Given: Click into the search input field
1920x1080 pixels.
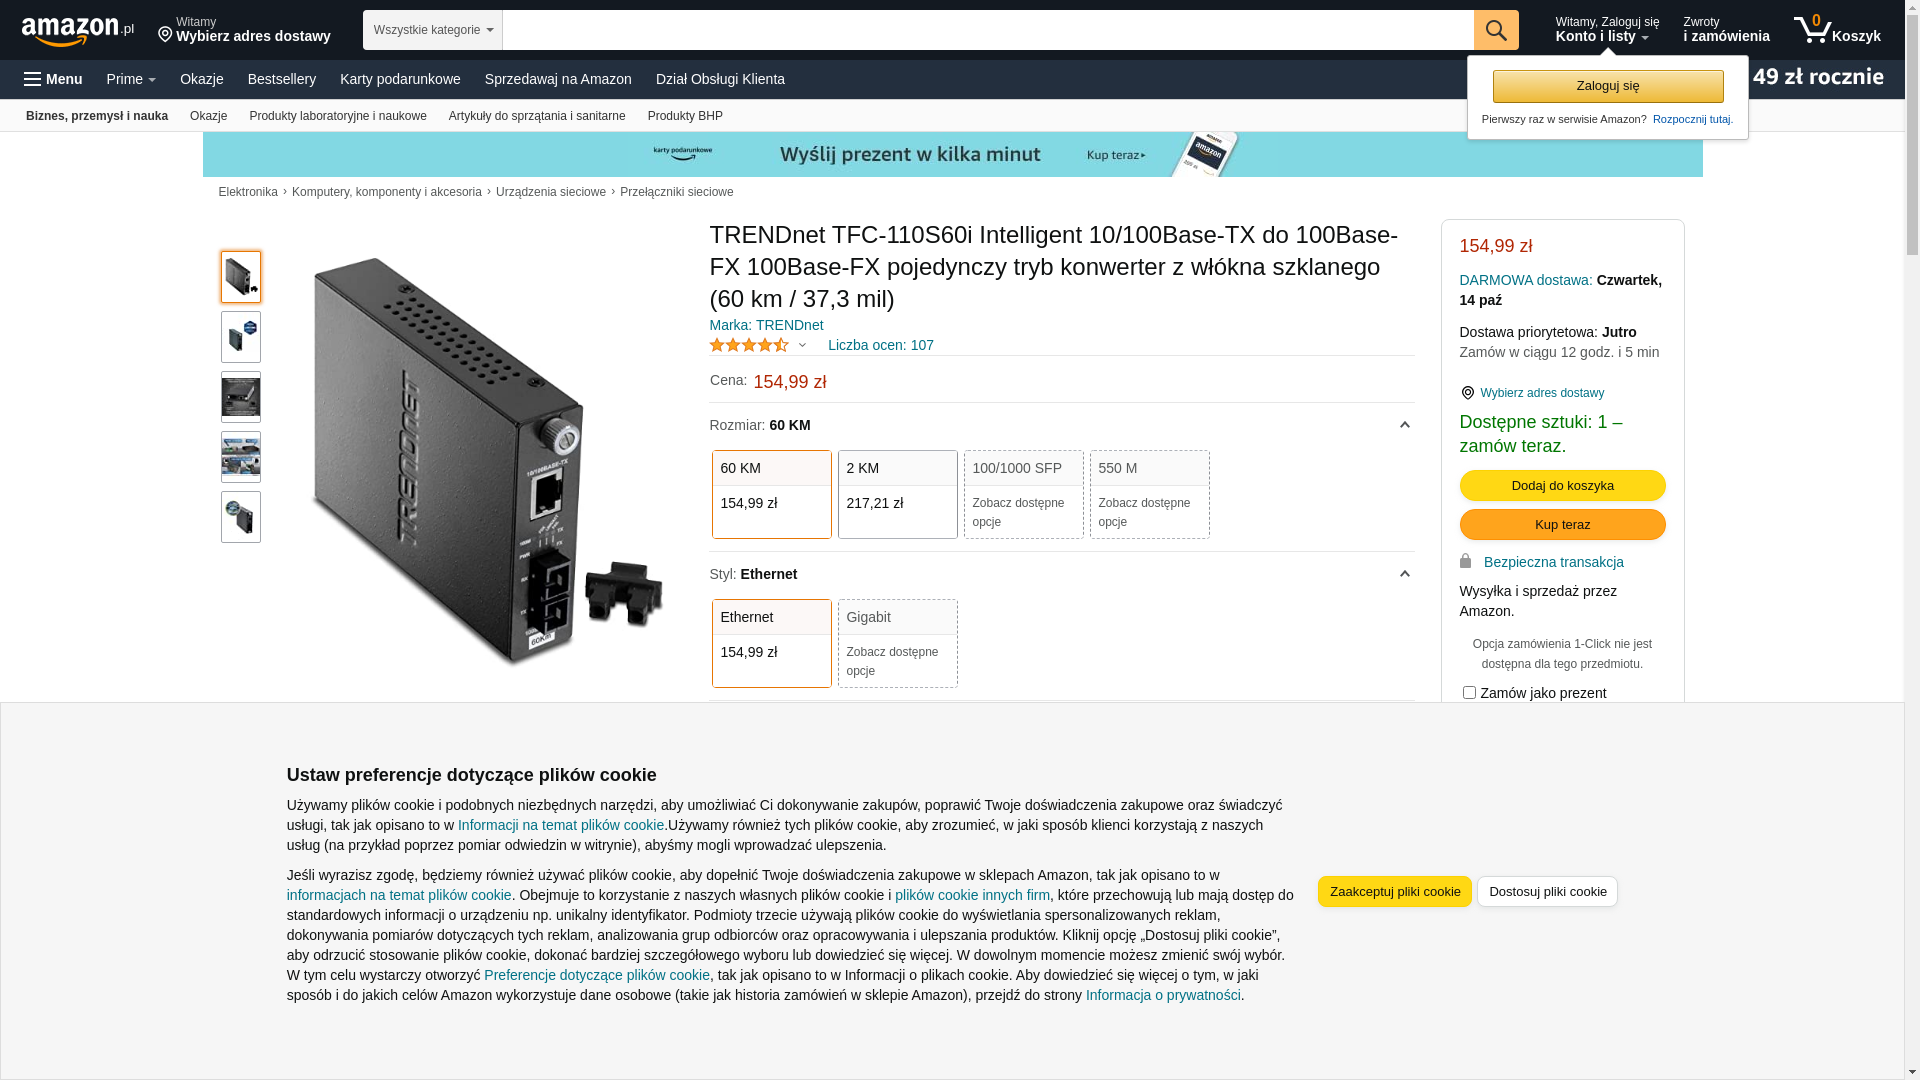Looking at the screenshot, I should [987, 30].
